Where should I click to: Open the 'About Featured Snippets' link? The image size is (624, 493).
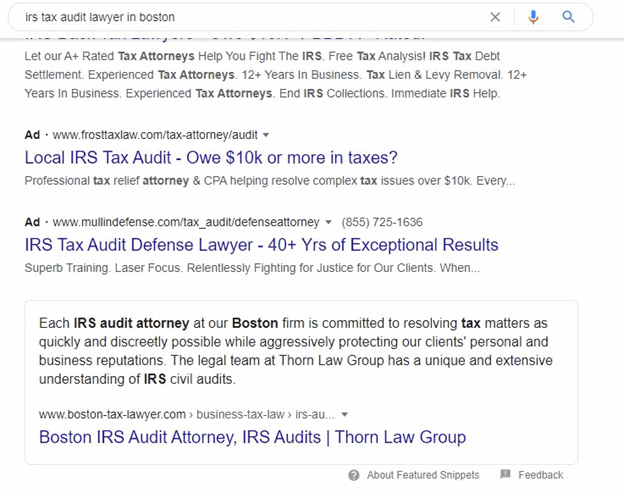423,475
